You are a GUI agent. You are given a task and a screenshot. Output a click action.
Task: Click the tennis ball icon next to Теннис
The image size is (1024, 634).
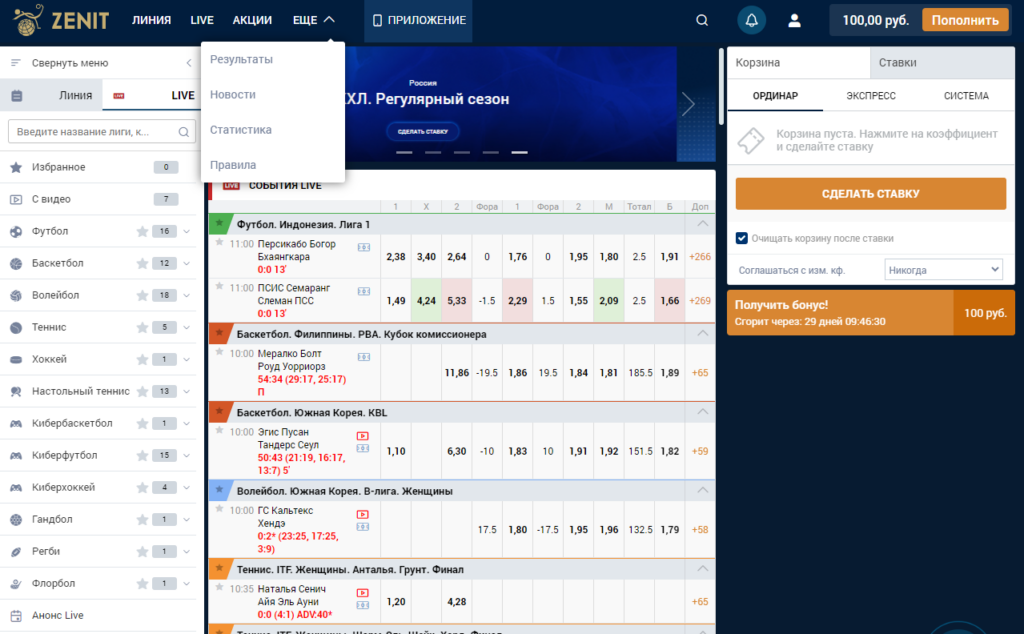pos(16,327)
